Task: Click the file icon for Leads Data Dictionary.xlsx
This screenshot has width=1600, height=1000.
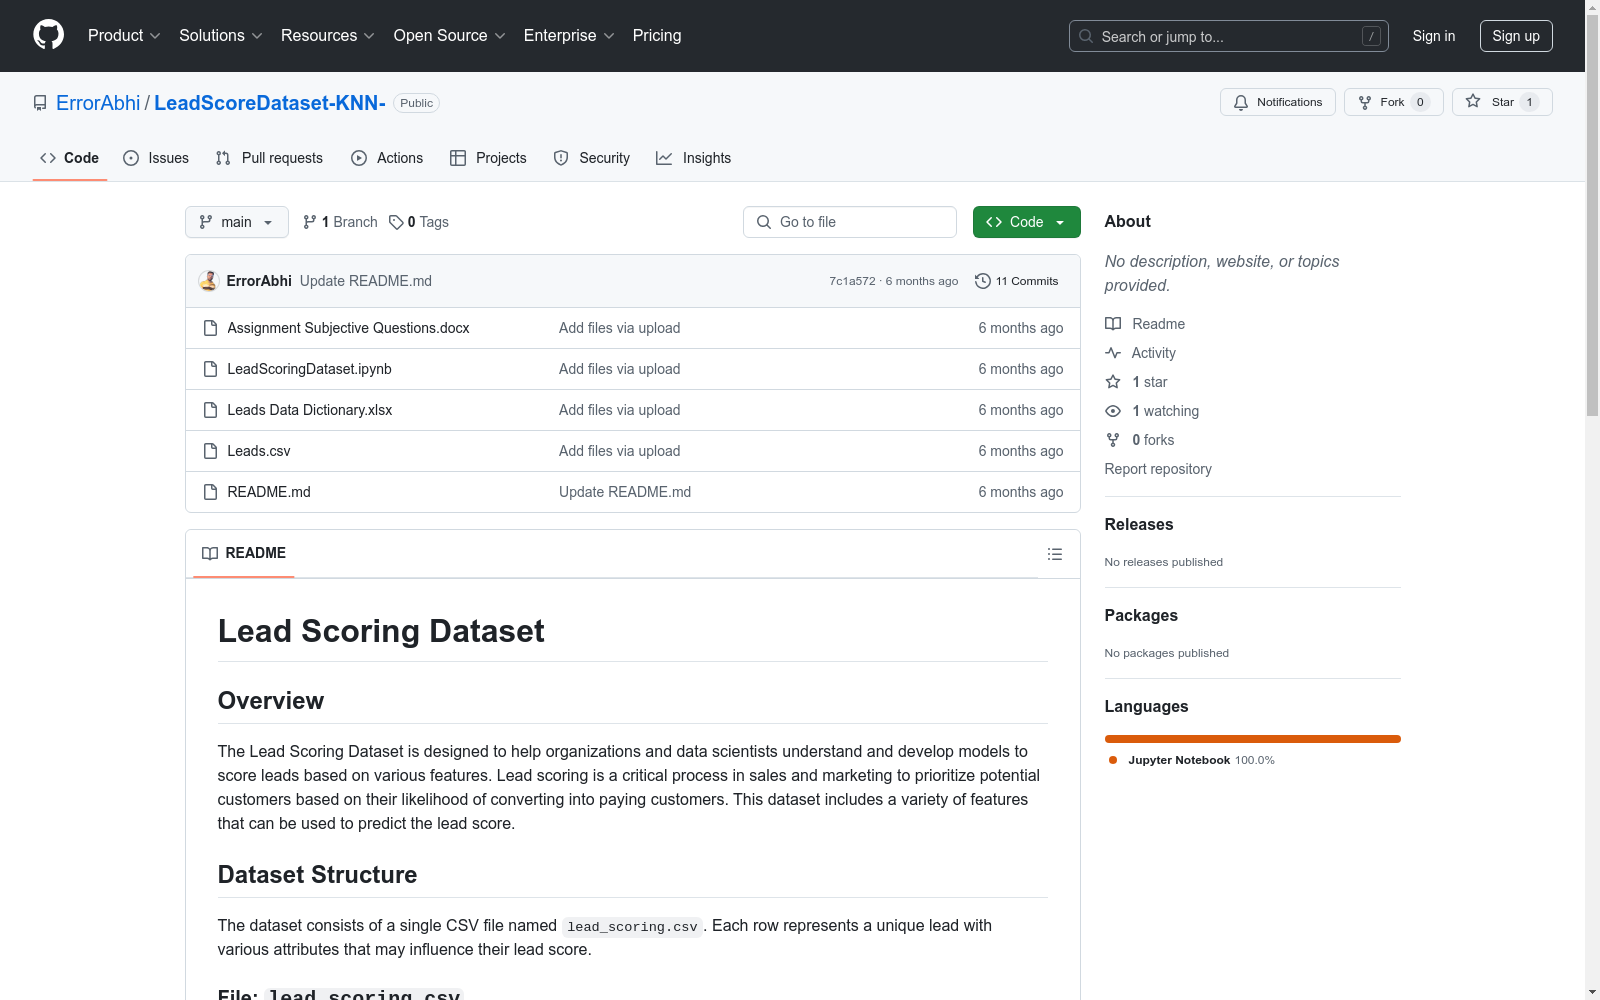Action: 210,410
